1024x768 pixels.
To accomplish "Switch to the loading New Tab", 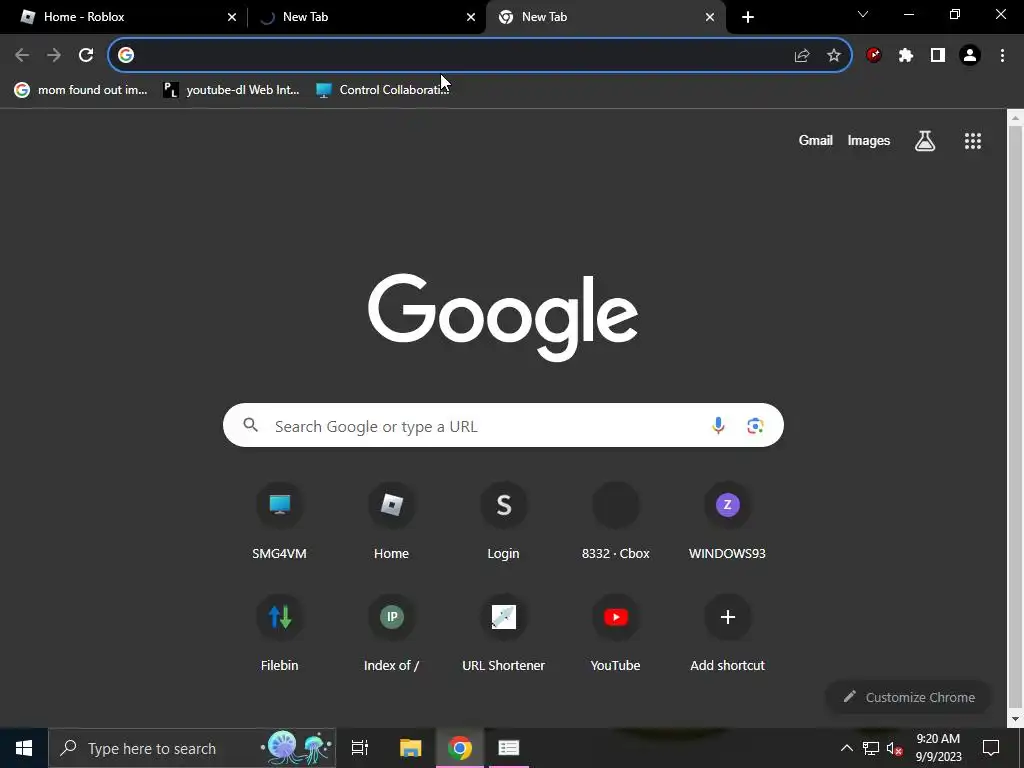I will pyautogui.click(x=366, y=17).
